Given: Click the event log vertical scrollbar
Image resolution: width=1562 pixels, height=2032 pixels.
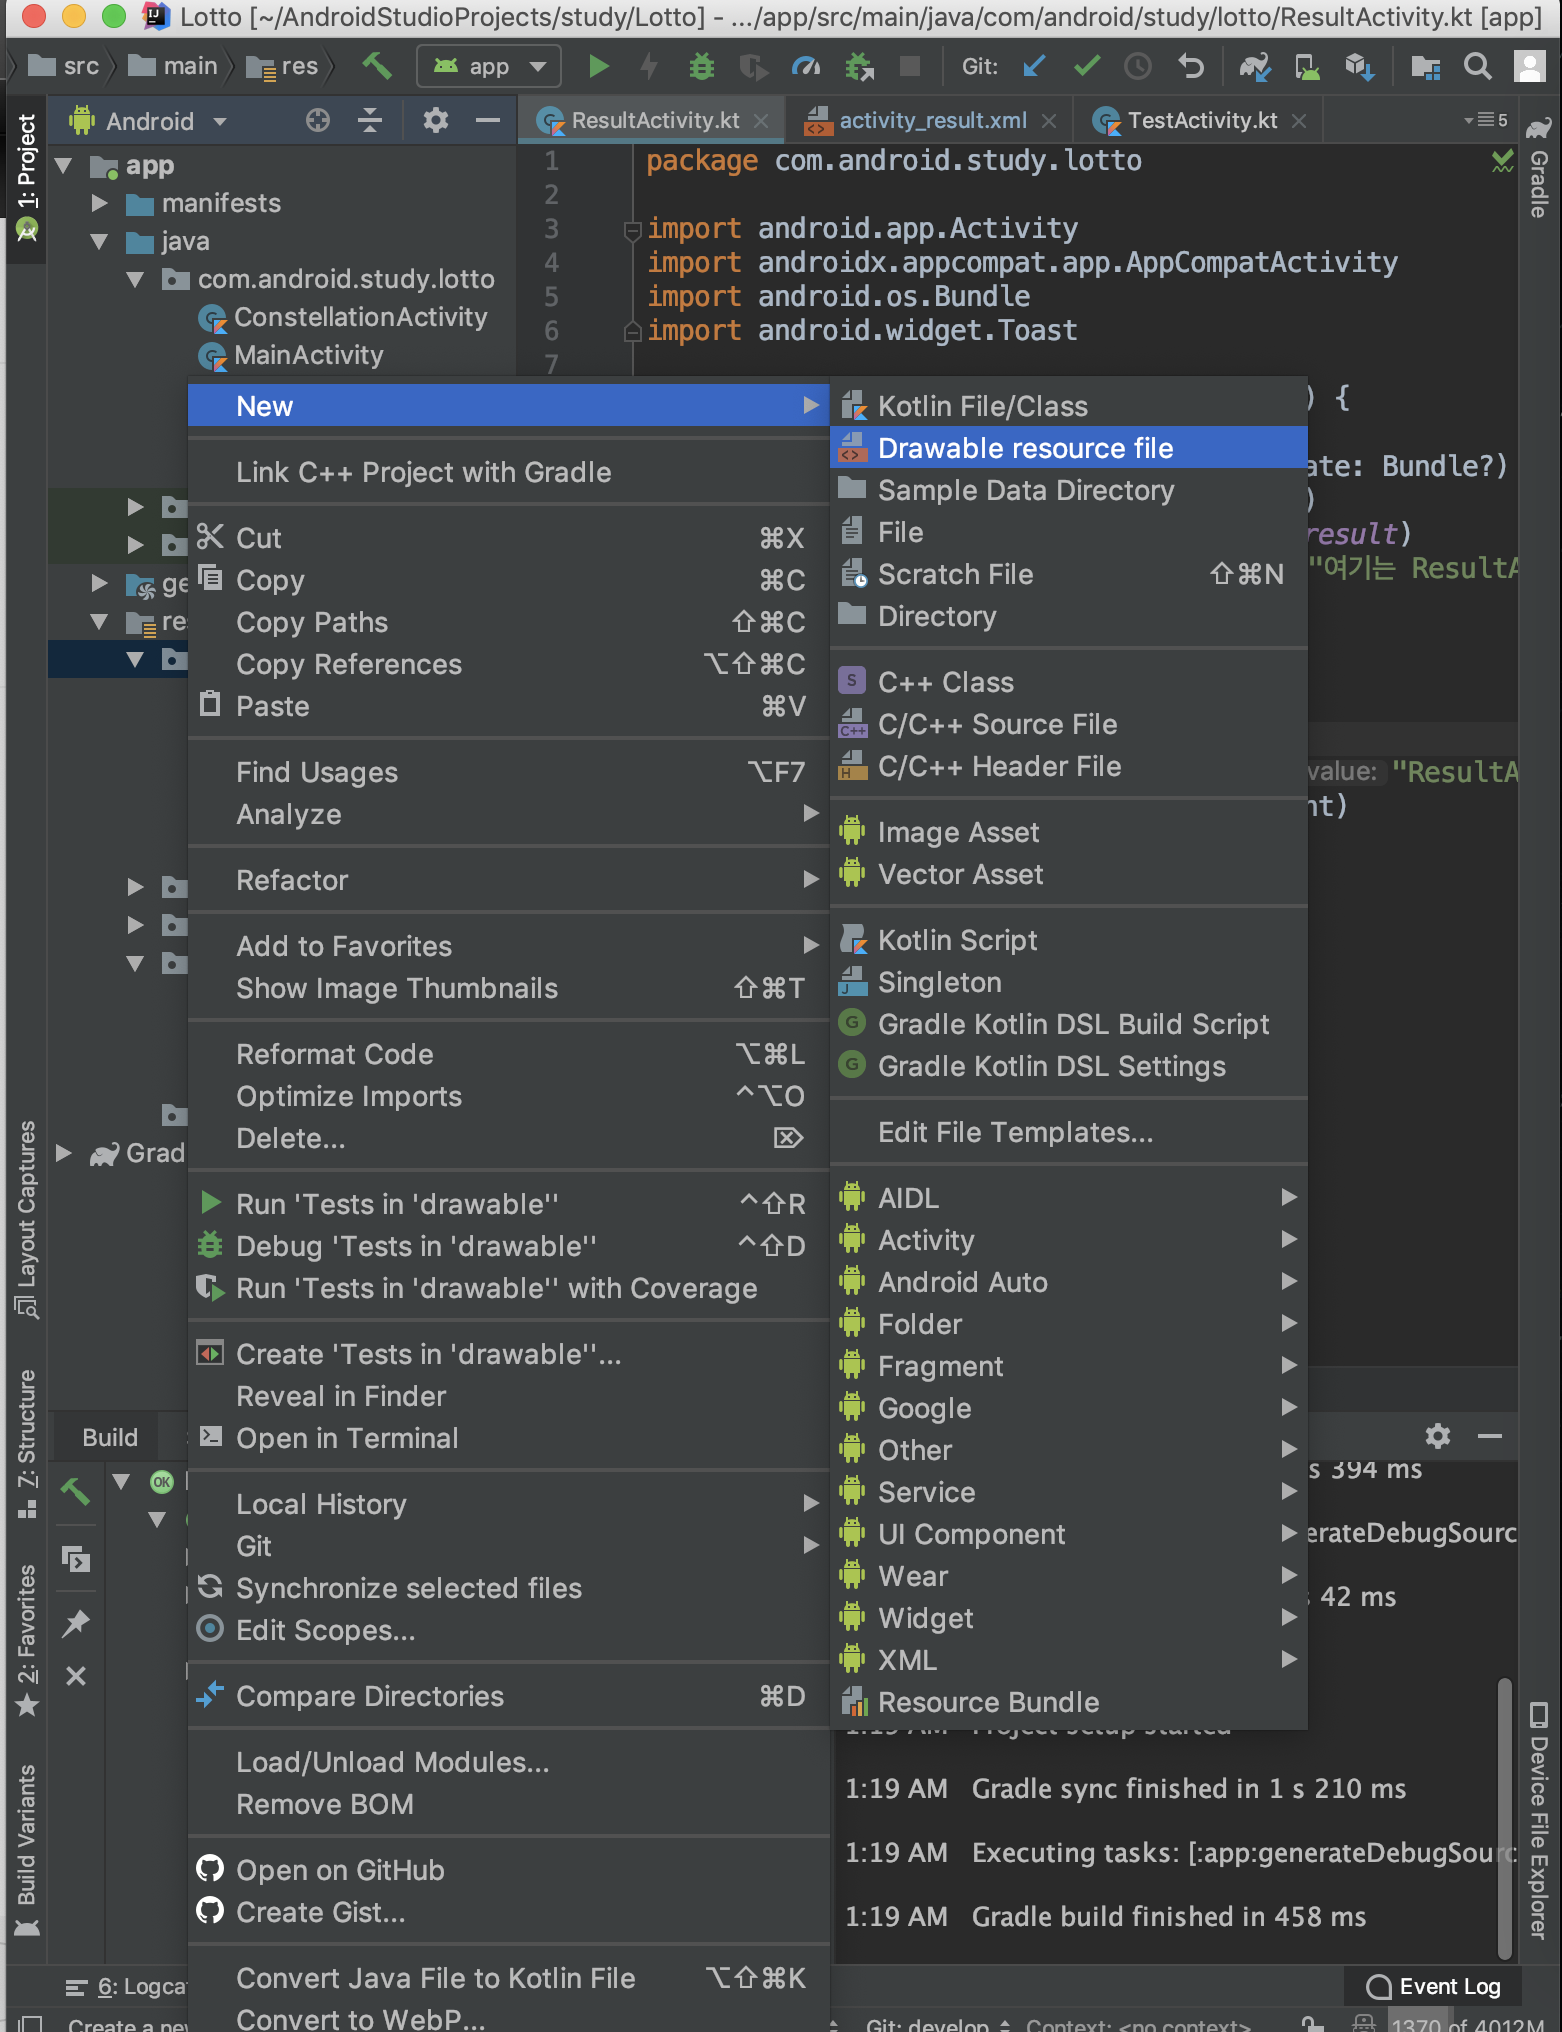Looking at the screenshot, I should pyautogui.click(x=1504, y=1818).
